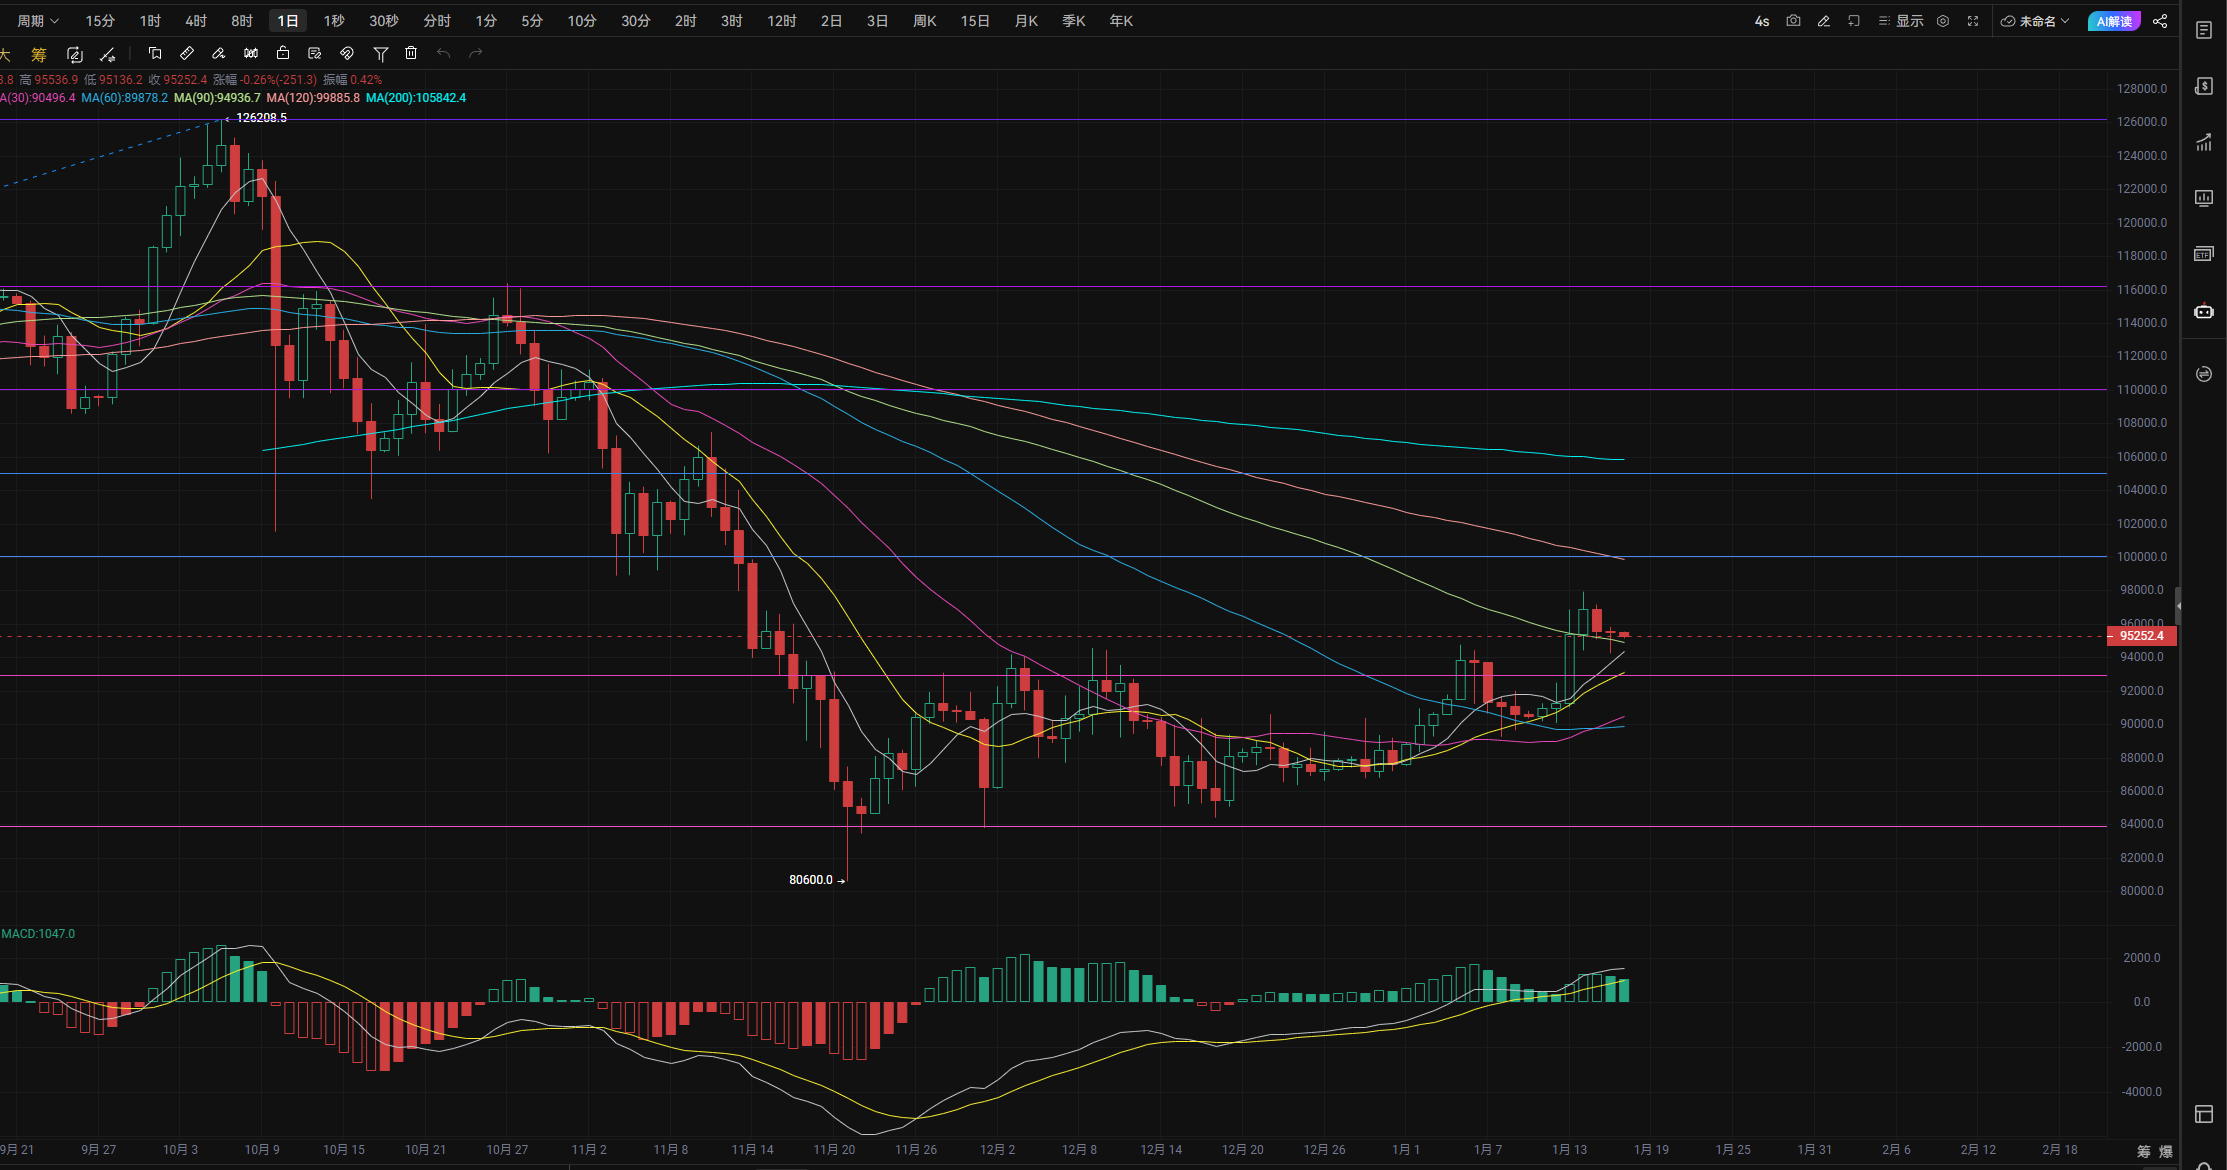Open the robot assistant sidebar icon
2227x1170 pixels.
pyautogui.click(x=2203, y=311)
